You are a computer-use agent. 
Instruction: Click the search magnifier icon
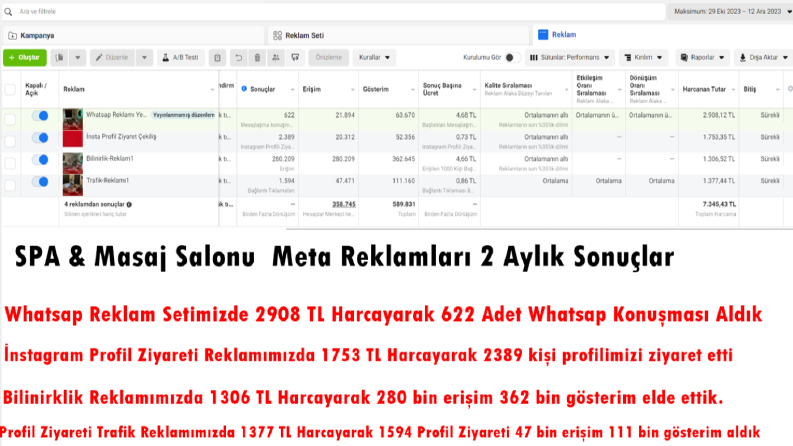(x=8, y=11)
